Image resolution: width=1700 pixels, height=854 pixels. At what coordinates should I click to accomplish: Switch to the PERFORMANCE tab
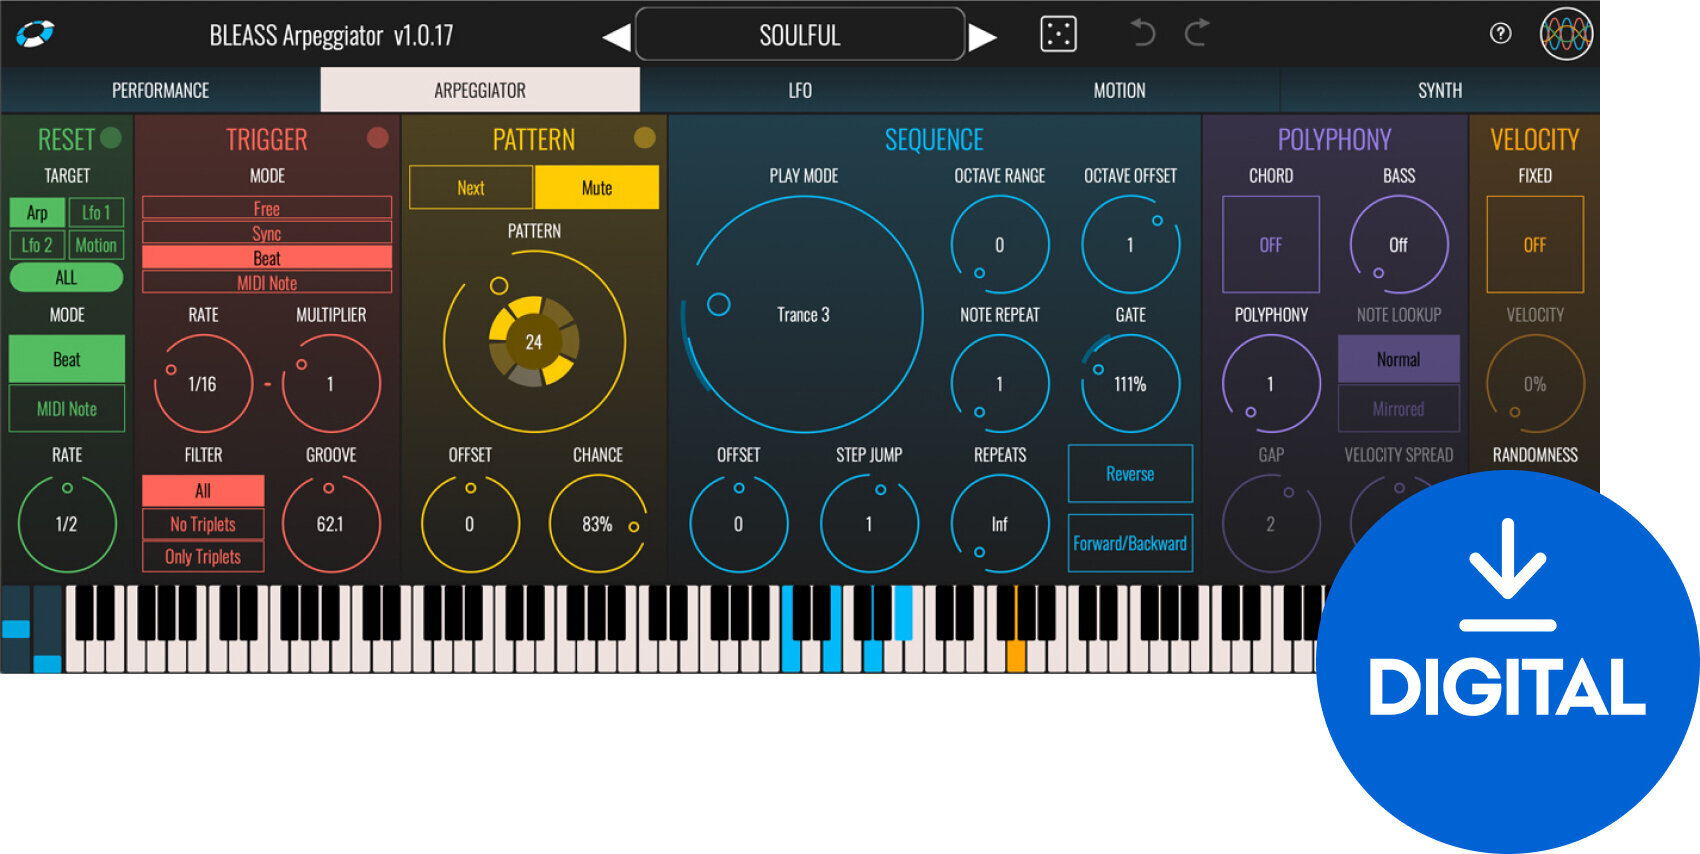tap(160, 90)
